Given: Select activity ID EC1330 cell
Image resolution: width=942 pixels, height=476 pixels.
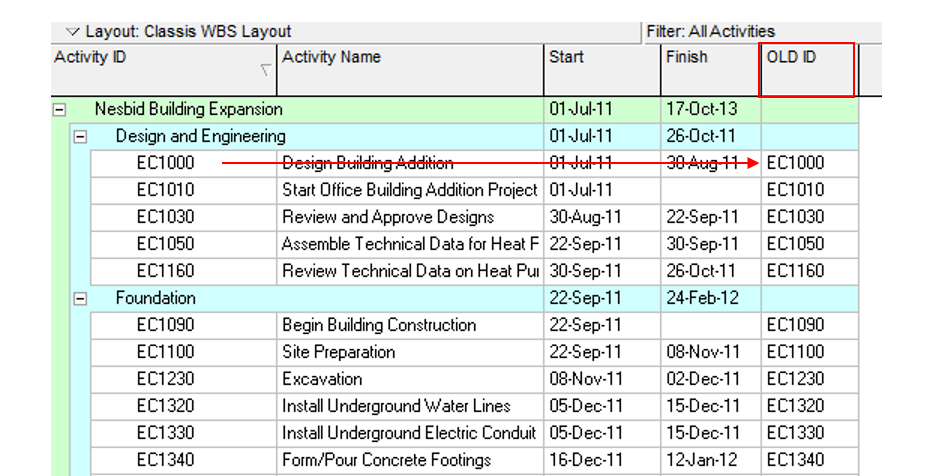Looking at the screenshot, I should pyautogui.click(x=184, y=433).
